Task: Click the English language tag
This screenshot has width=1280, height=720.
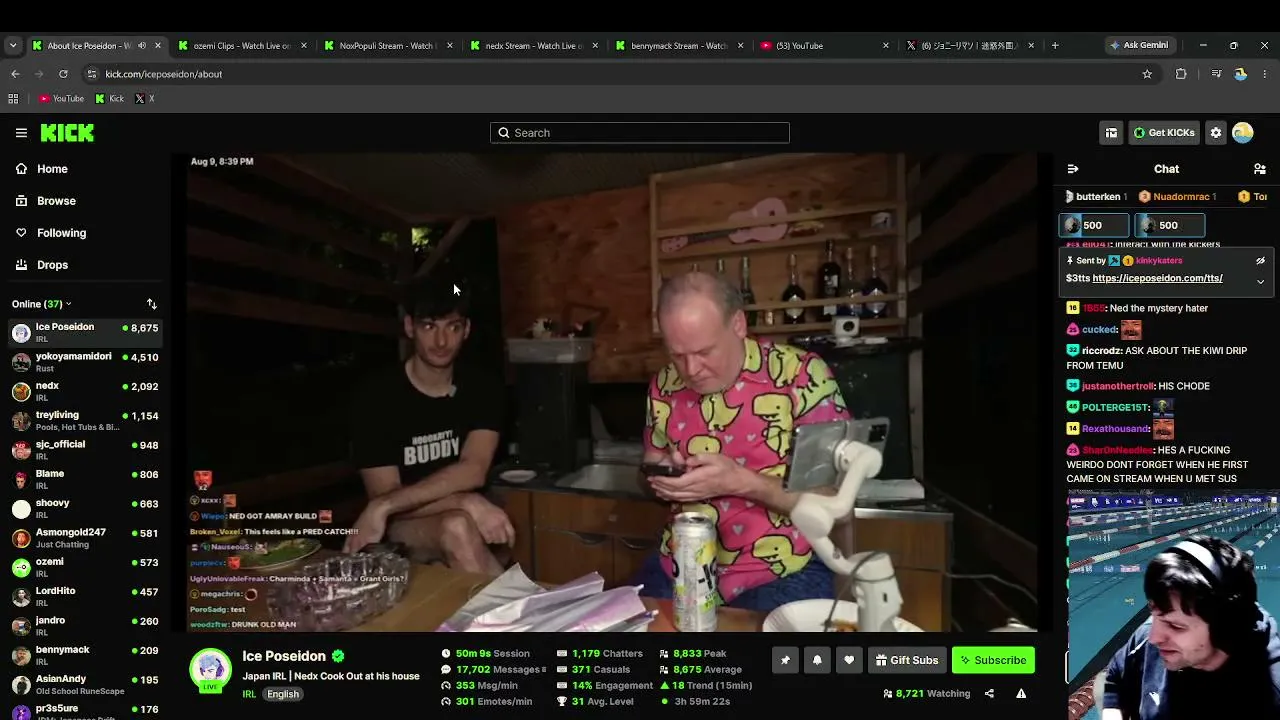Action: [283, 694]
